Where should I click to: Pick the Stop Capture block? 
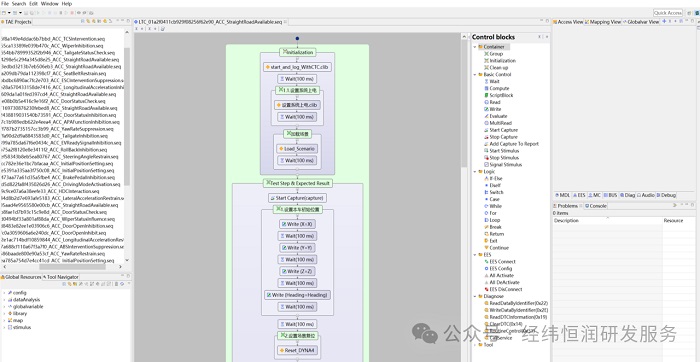(x=504, y=137)
